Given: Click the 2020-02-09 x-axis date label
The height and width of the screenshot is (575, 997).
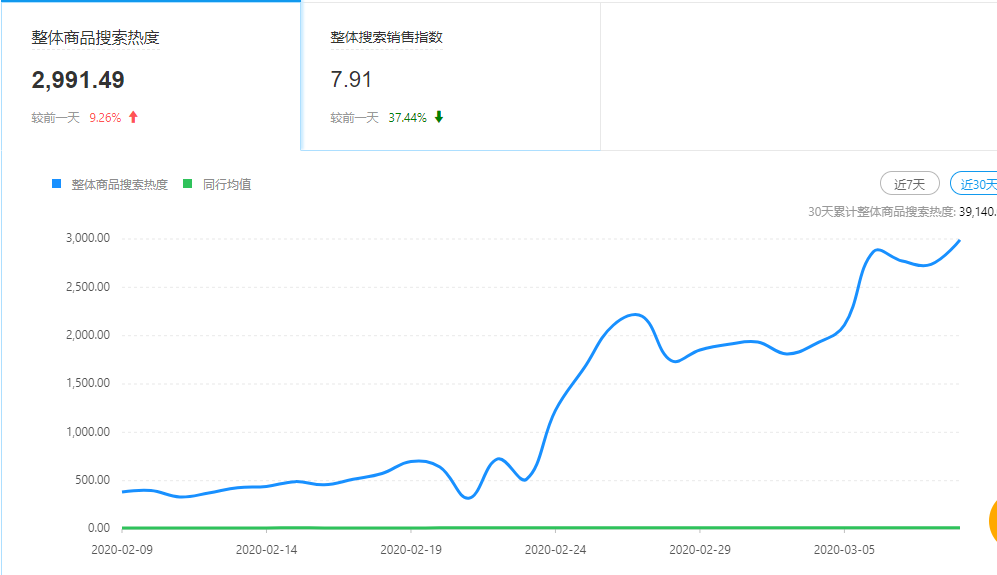Looking at the screenshot, I should [x=122, y=550].
